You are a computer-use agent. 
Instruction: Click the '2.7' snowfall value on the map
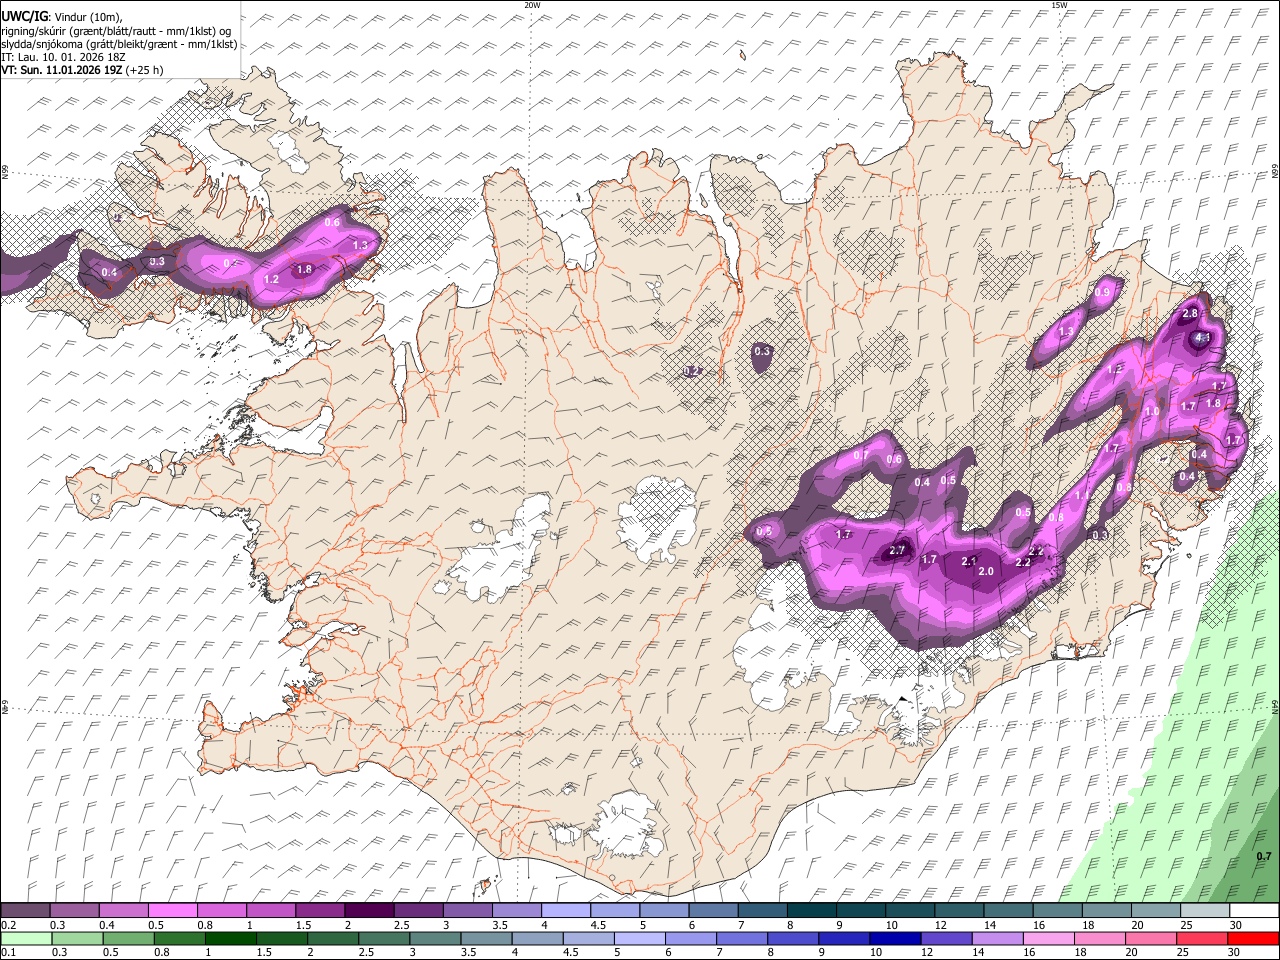click(x=897, y=550)
